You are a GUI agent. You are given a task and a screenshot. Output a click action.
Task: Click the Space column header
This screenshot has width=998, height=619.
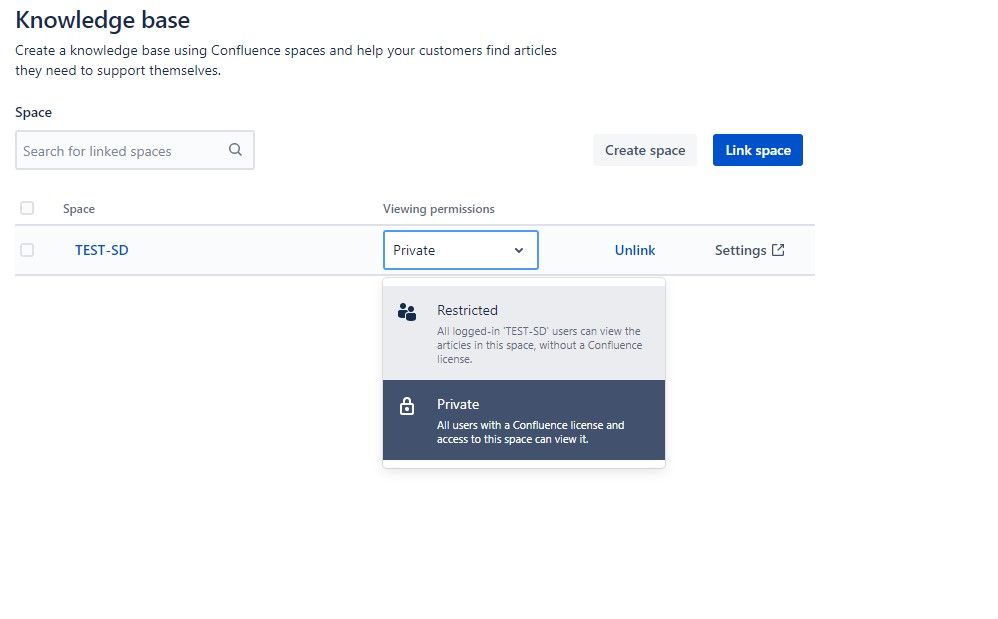[x=79, y=209]
